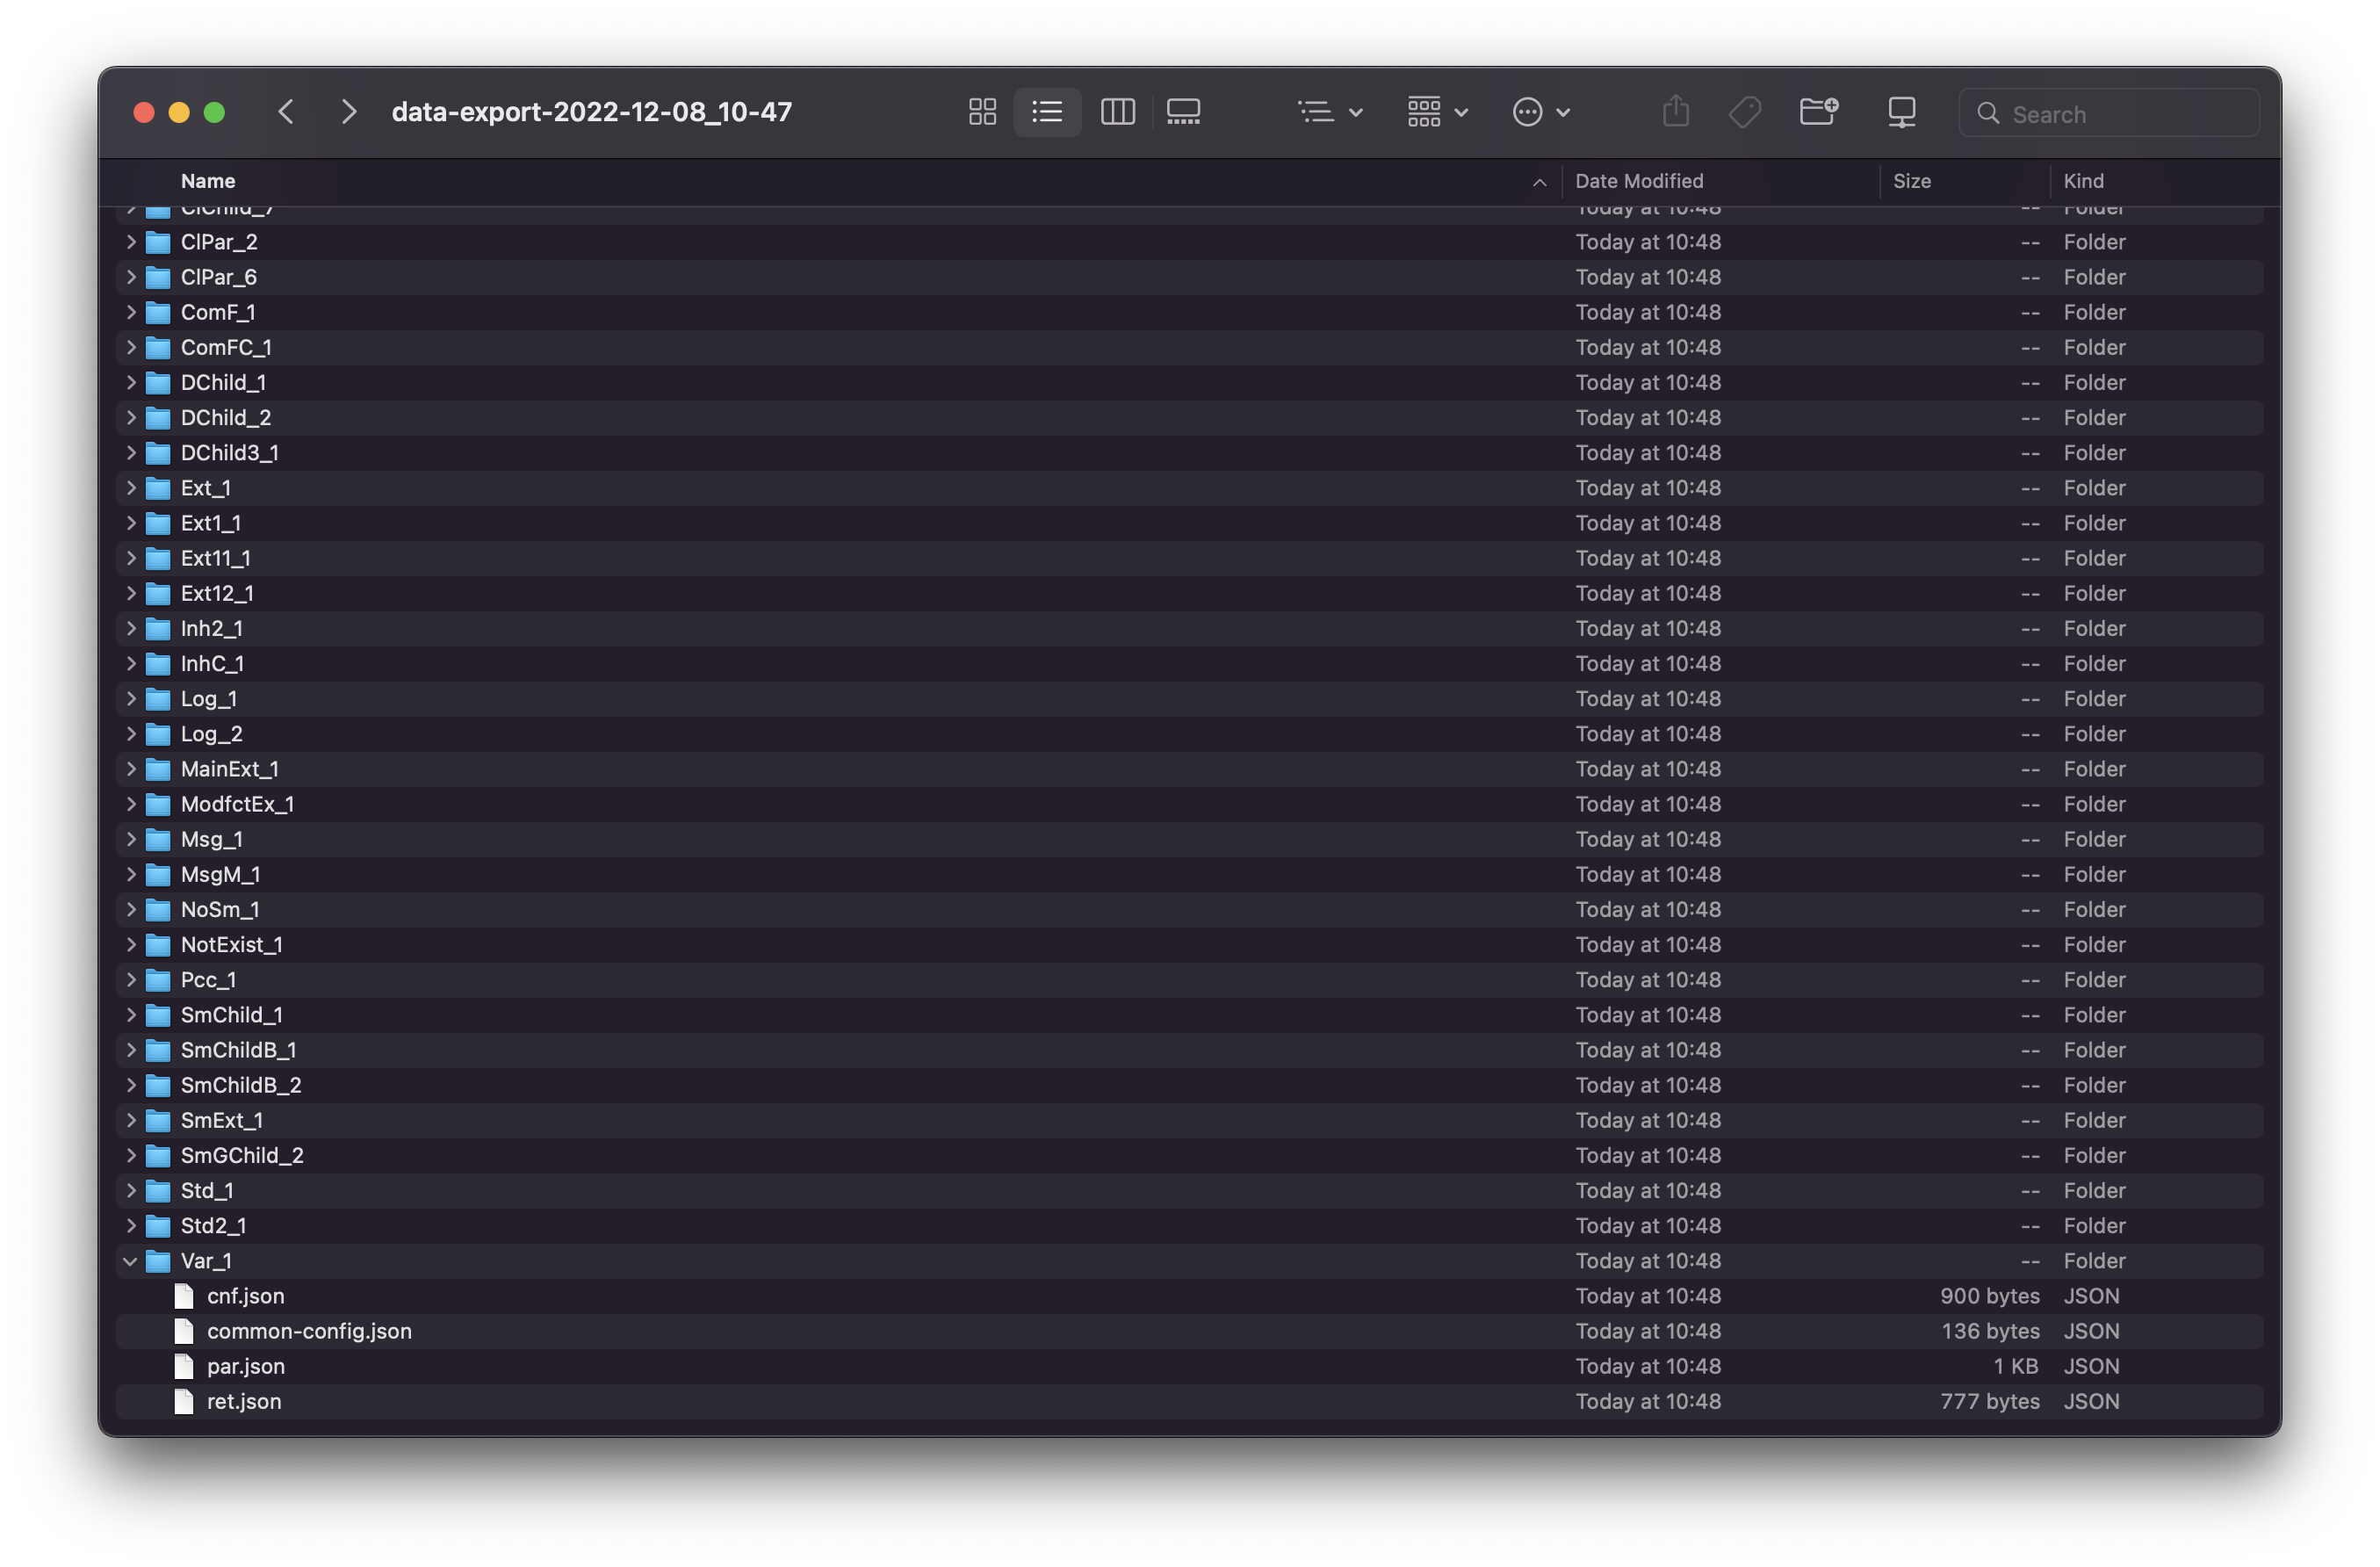Collapse the Var_1 folder
Screen dimensions: 2380x1567
pos(130,1261)
